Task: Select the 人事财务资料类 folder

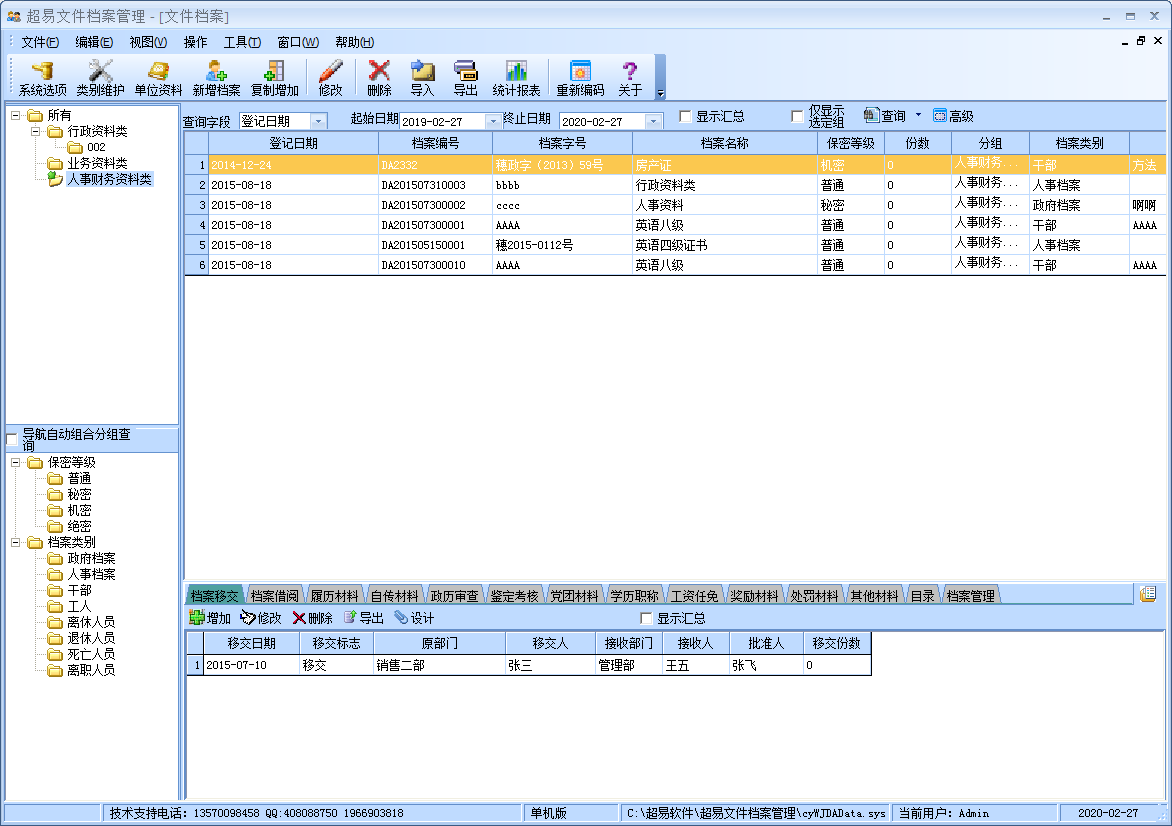Action: click(x=109, y=179)
